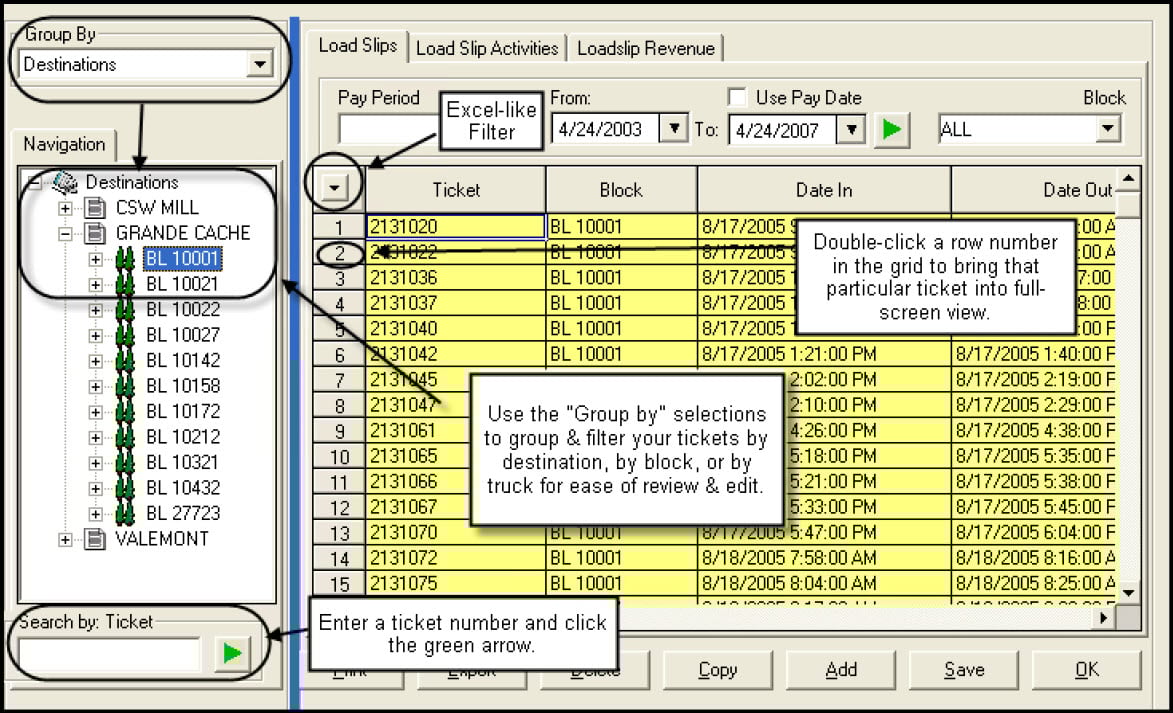Click the Ticket column header
This screenshot has width=1173, height=713.
[x=456, y=190]
